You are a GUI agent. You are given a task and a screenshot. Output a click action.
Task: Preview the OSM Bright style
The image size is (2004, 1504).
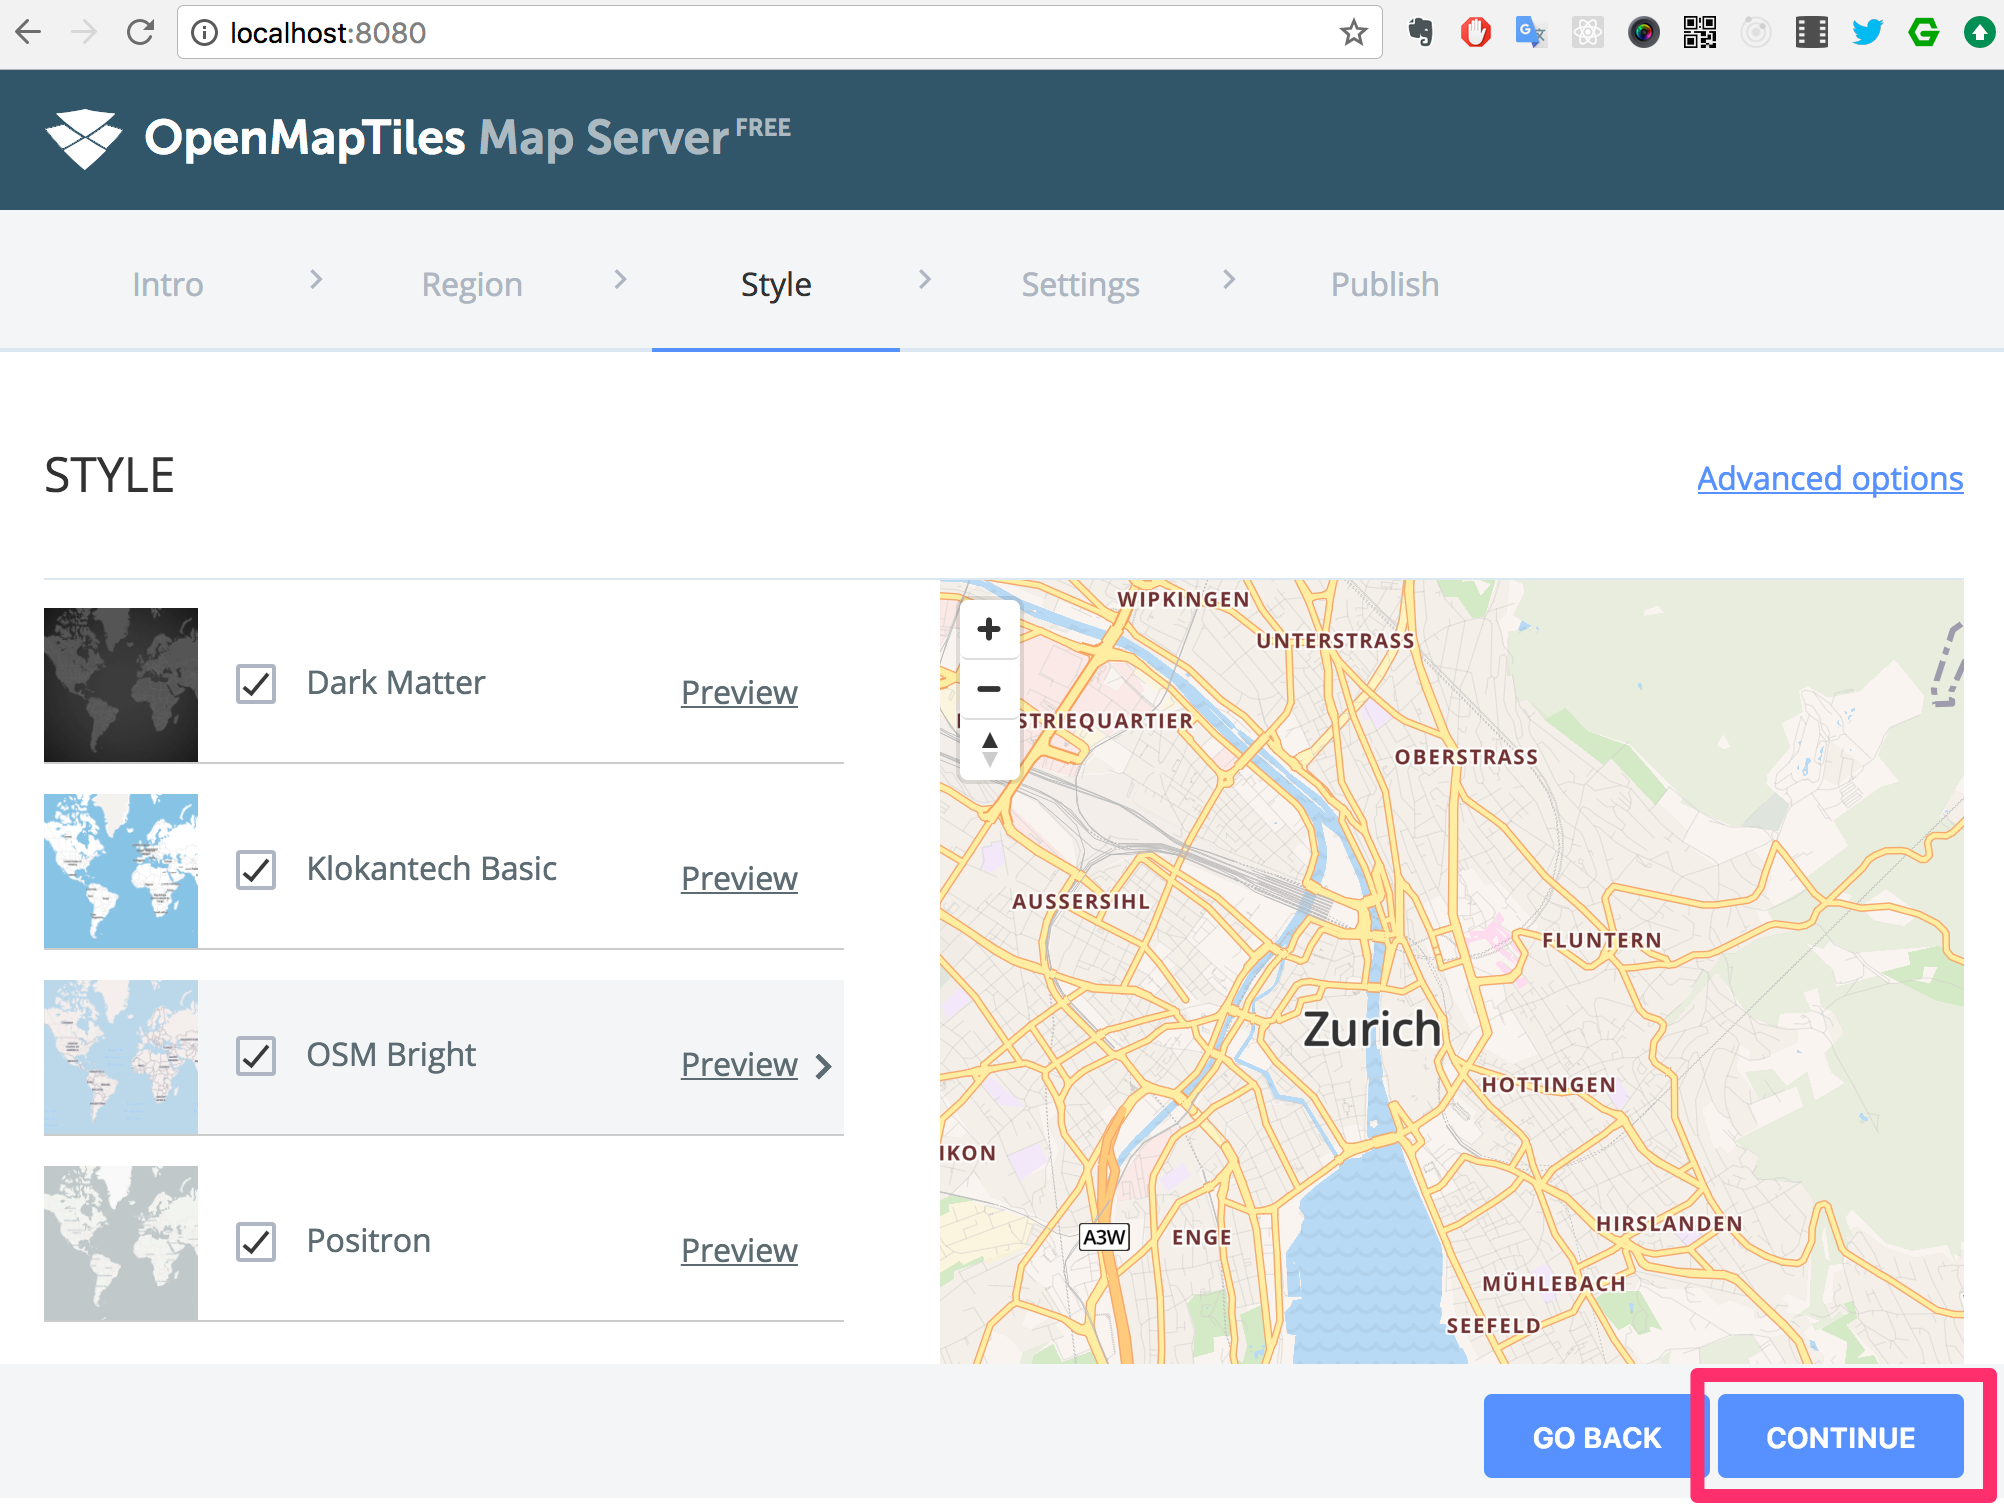pos(739,1064)
